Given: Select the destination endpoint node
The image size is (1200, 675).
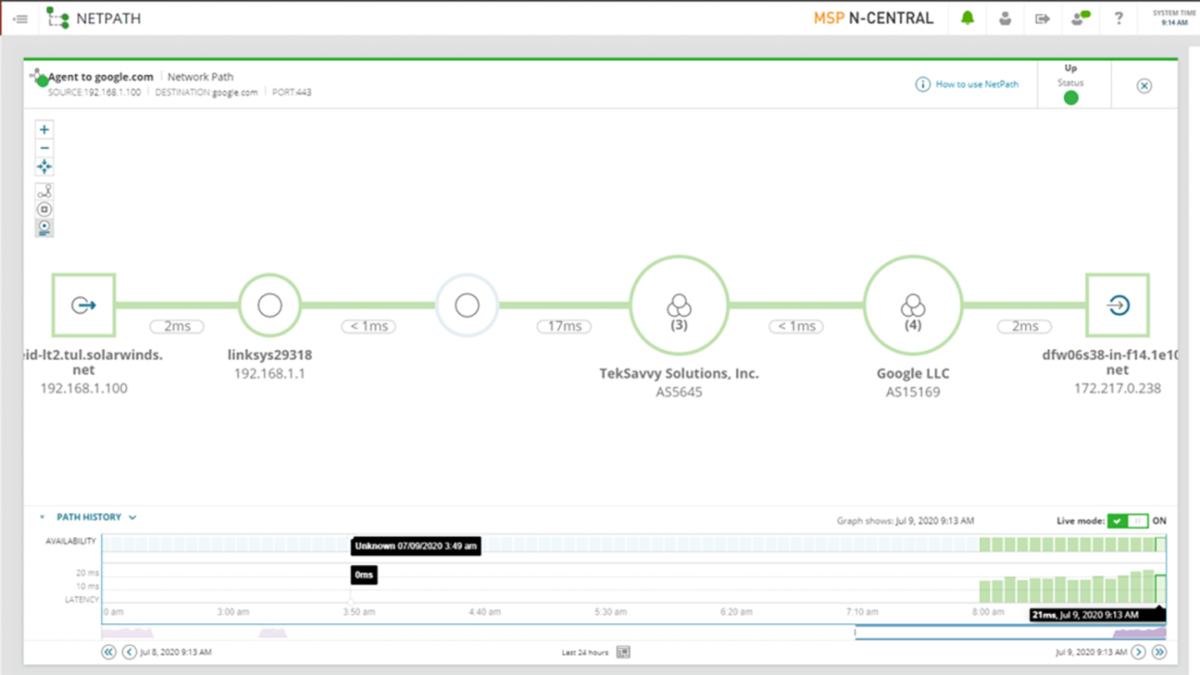Looking at the screenshot, I should pyautogui.click(x=1118, y=305).
